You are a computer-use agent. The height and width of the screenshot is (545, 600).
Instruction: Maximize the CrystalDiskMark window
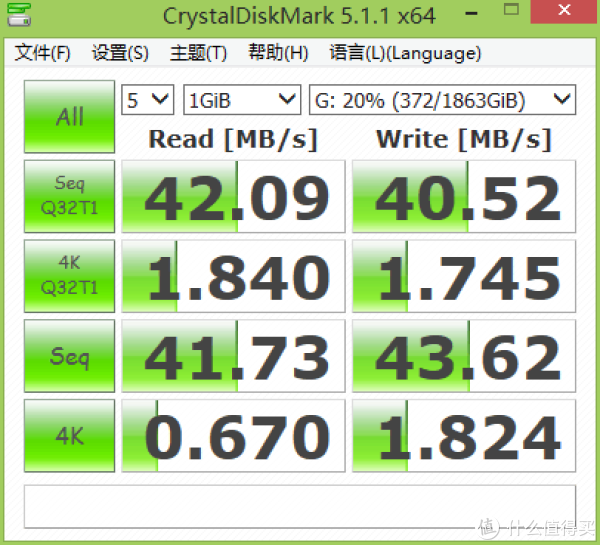coord(511,10)
